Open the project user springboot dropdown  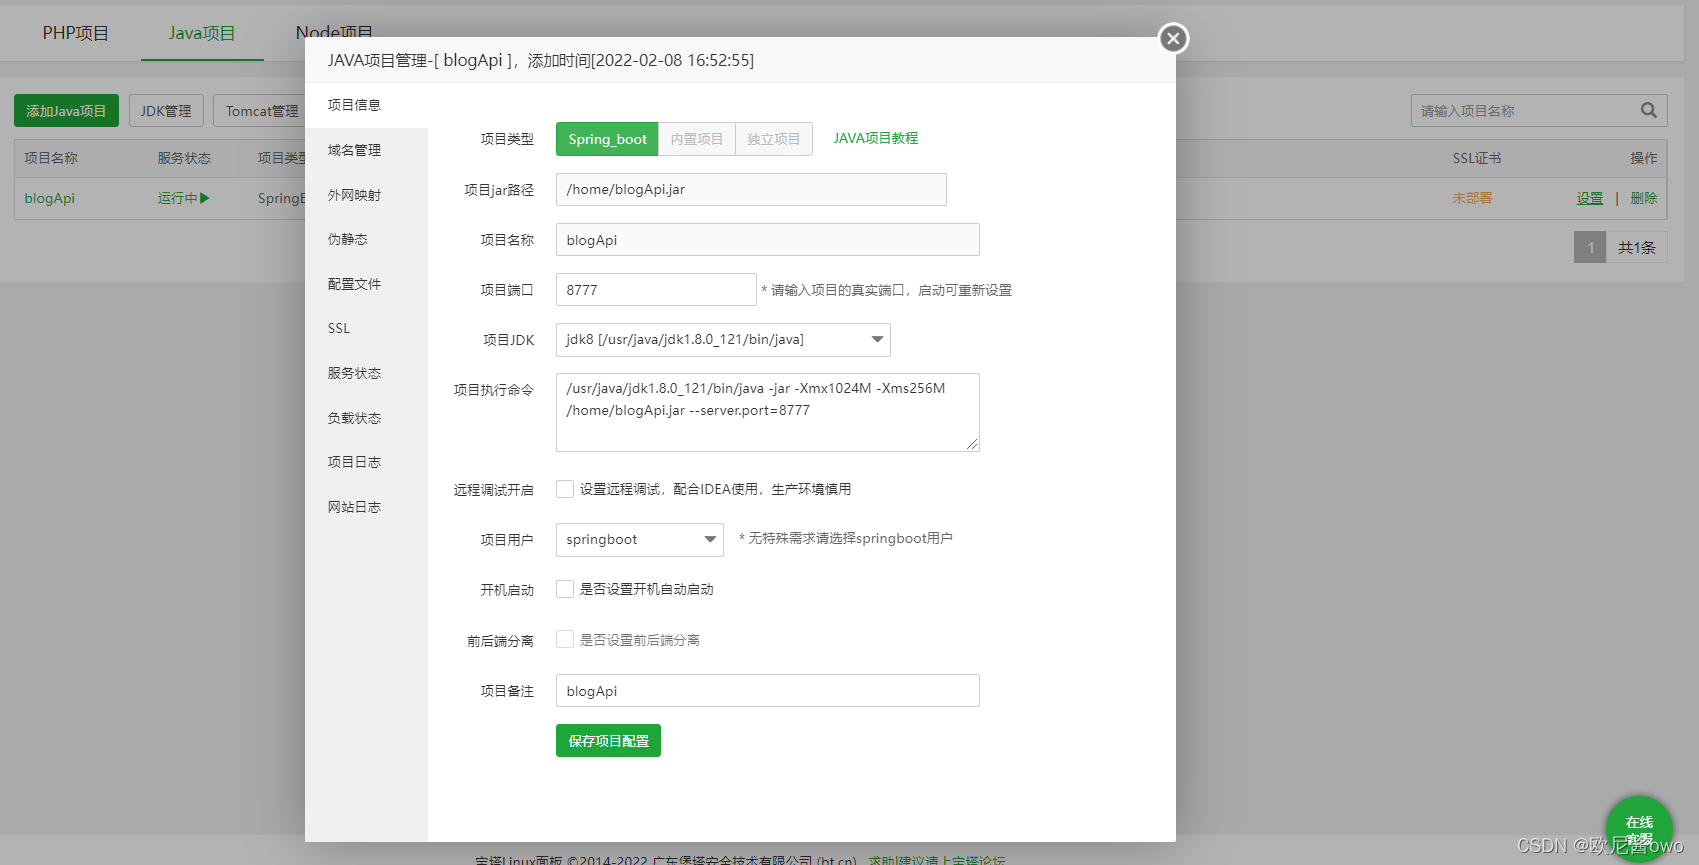point(640,540)
